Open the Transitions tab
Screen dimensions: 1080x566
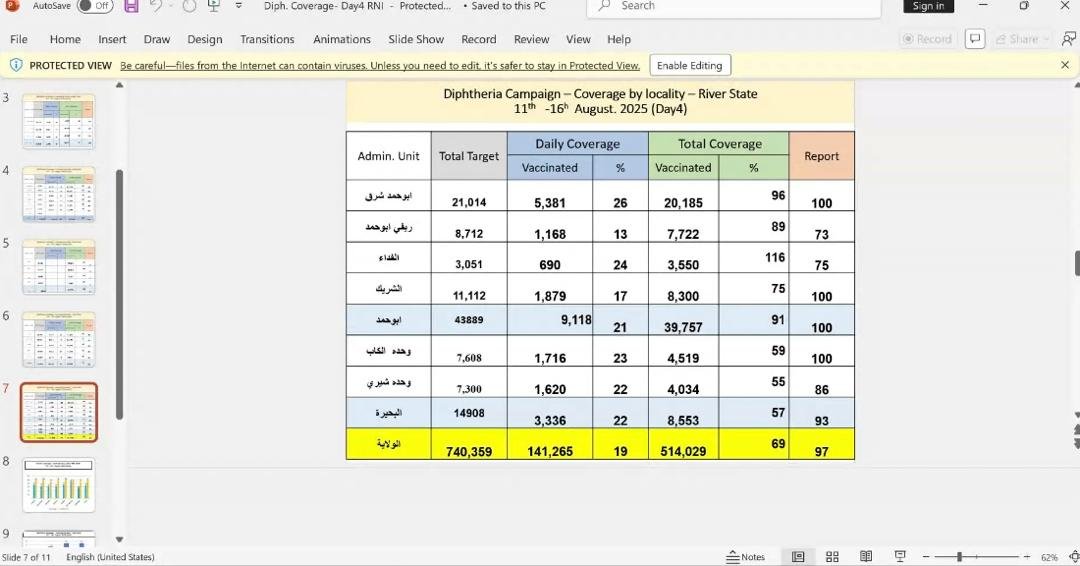pos(267,39)
